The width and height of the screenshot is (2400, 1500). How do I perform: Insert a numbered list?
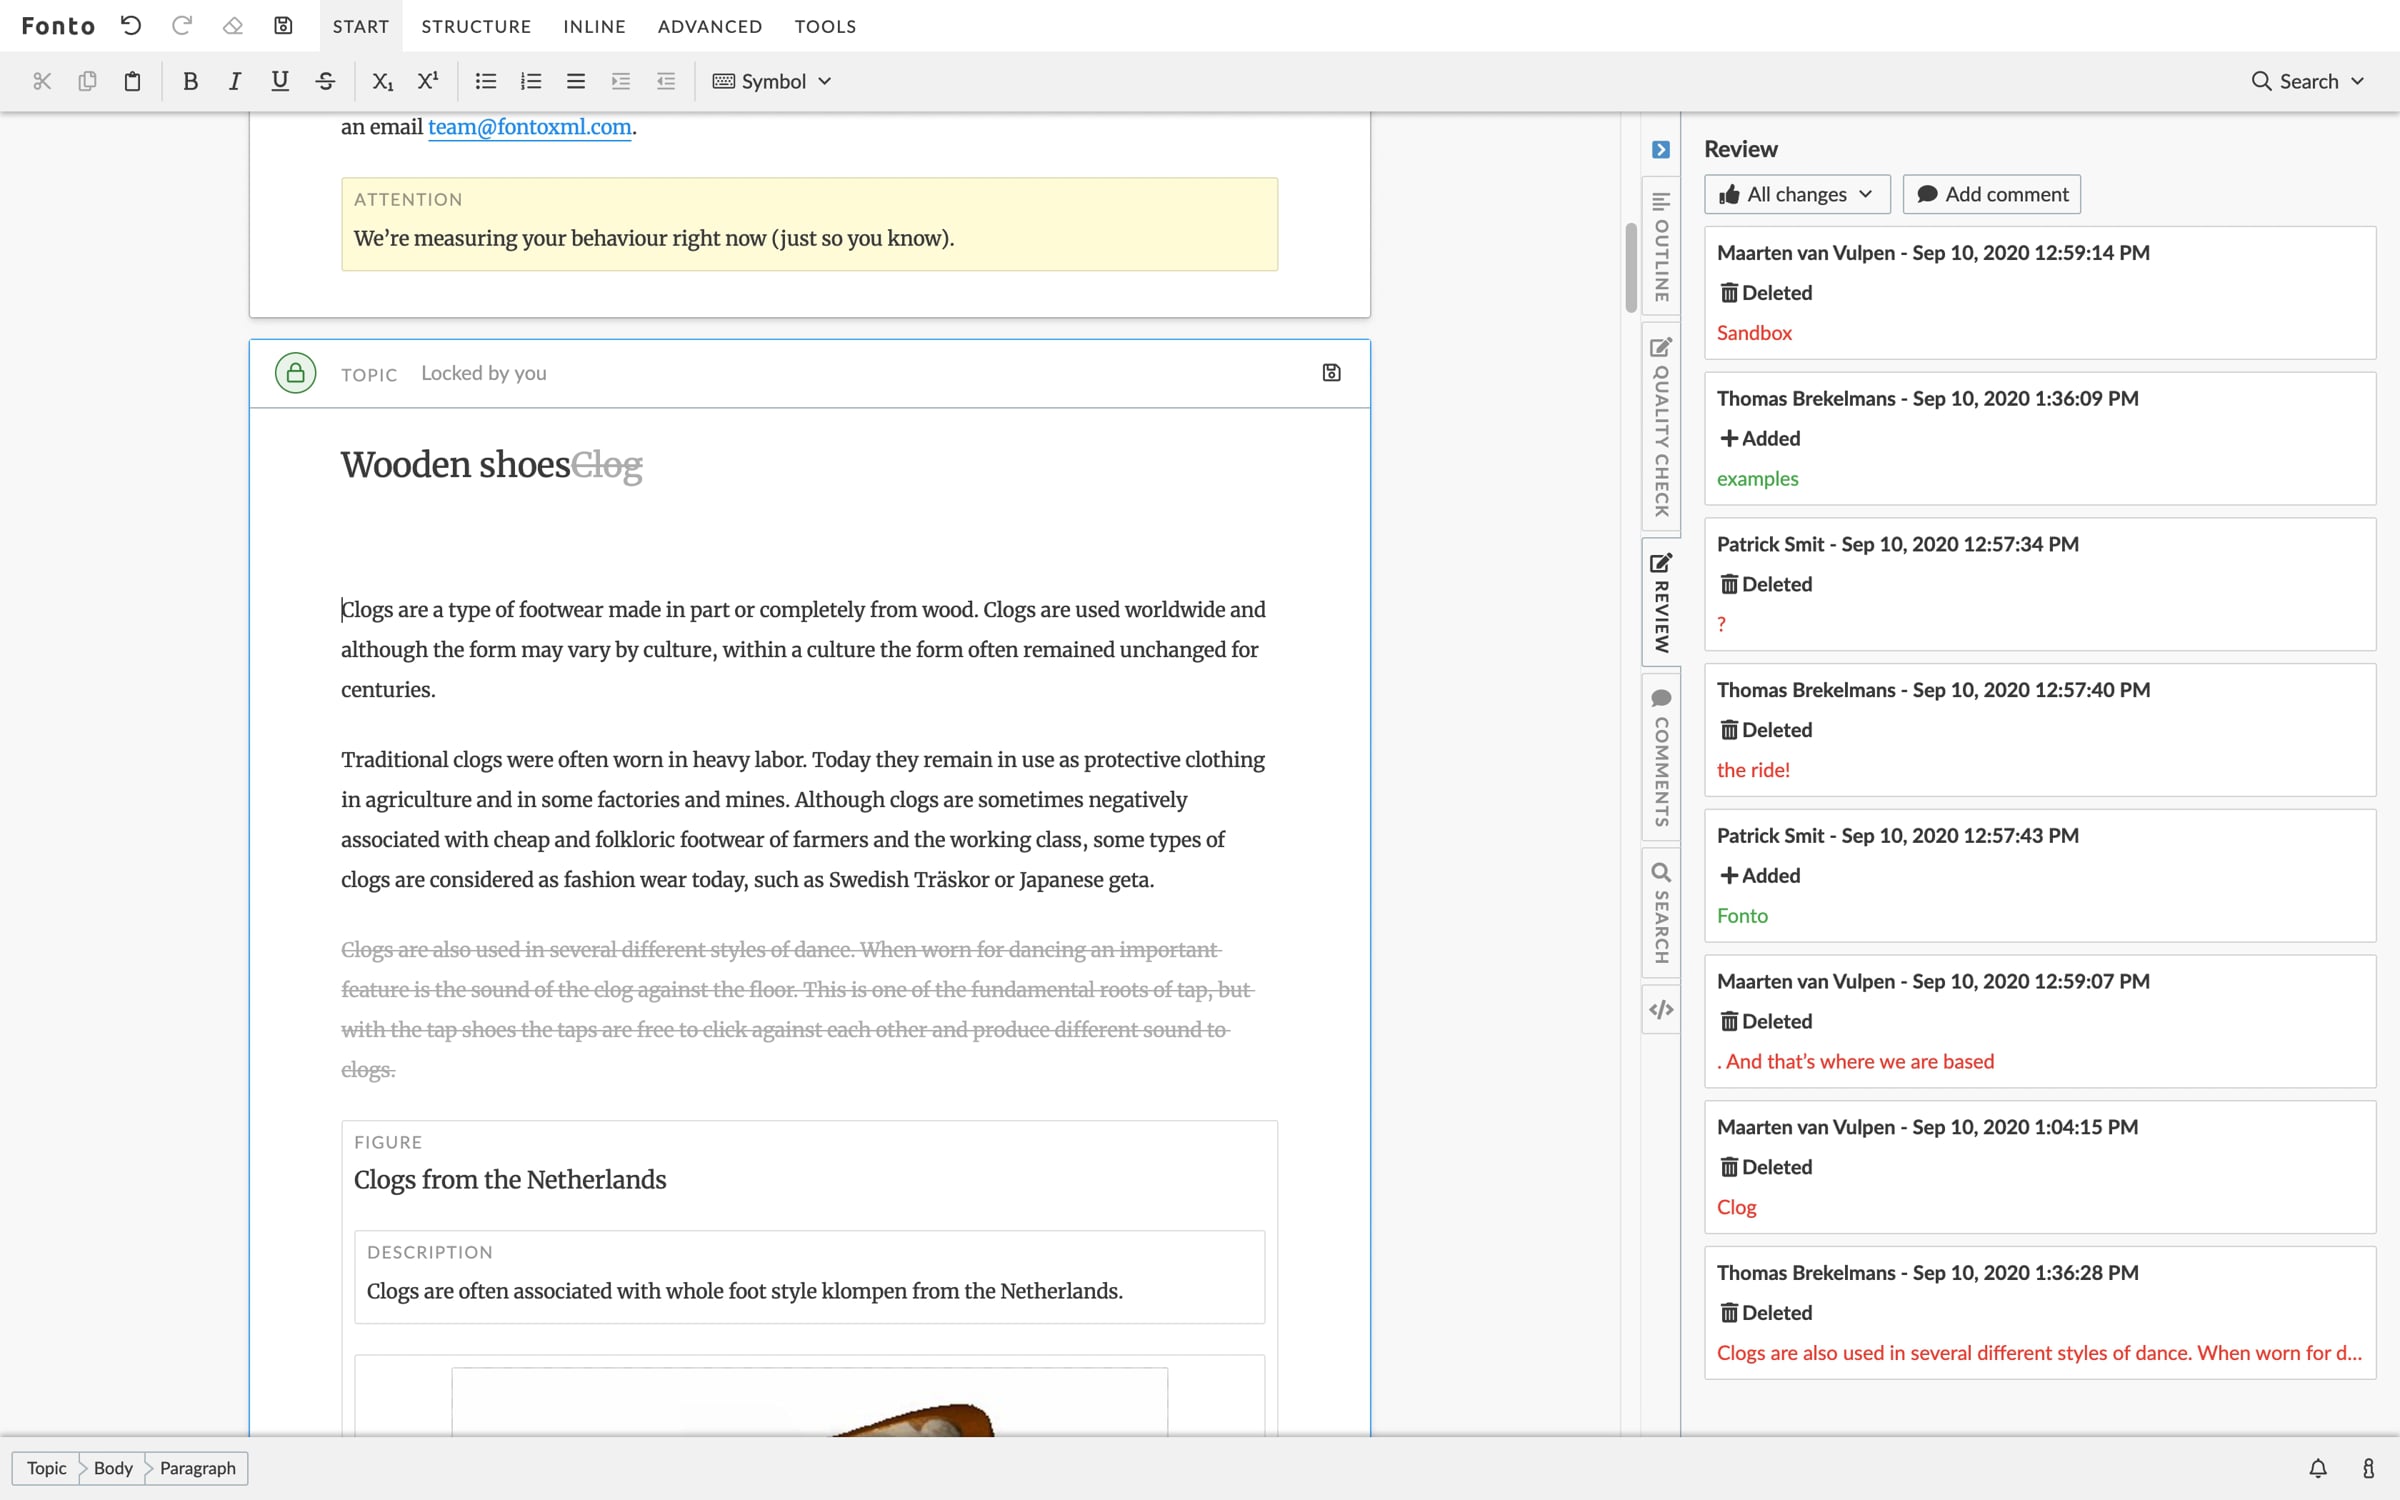[x=531, y=81]
